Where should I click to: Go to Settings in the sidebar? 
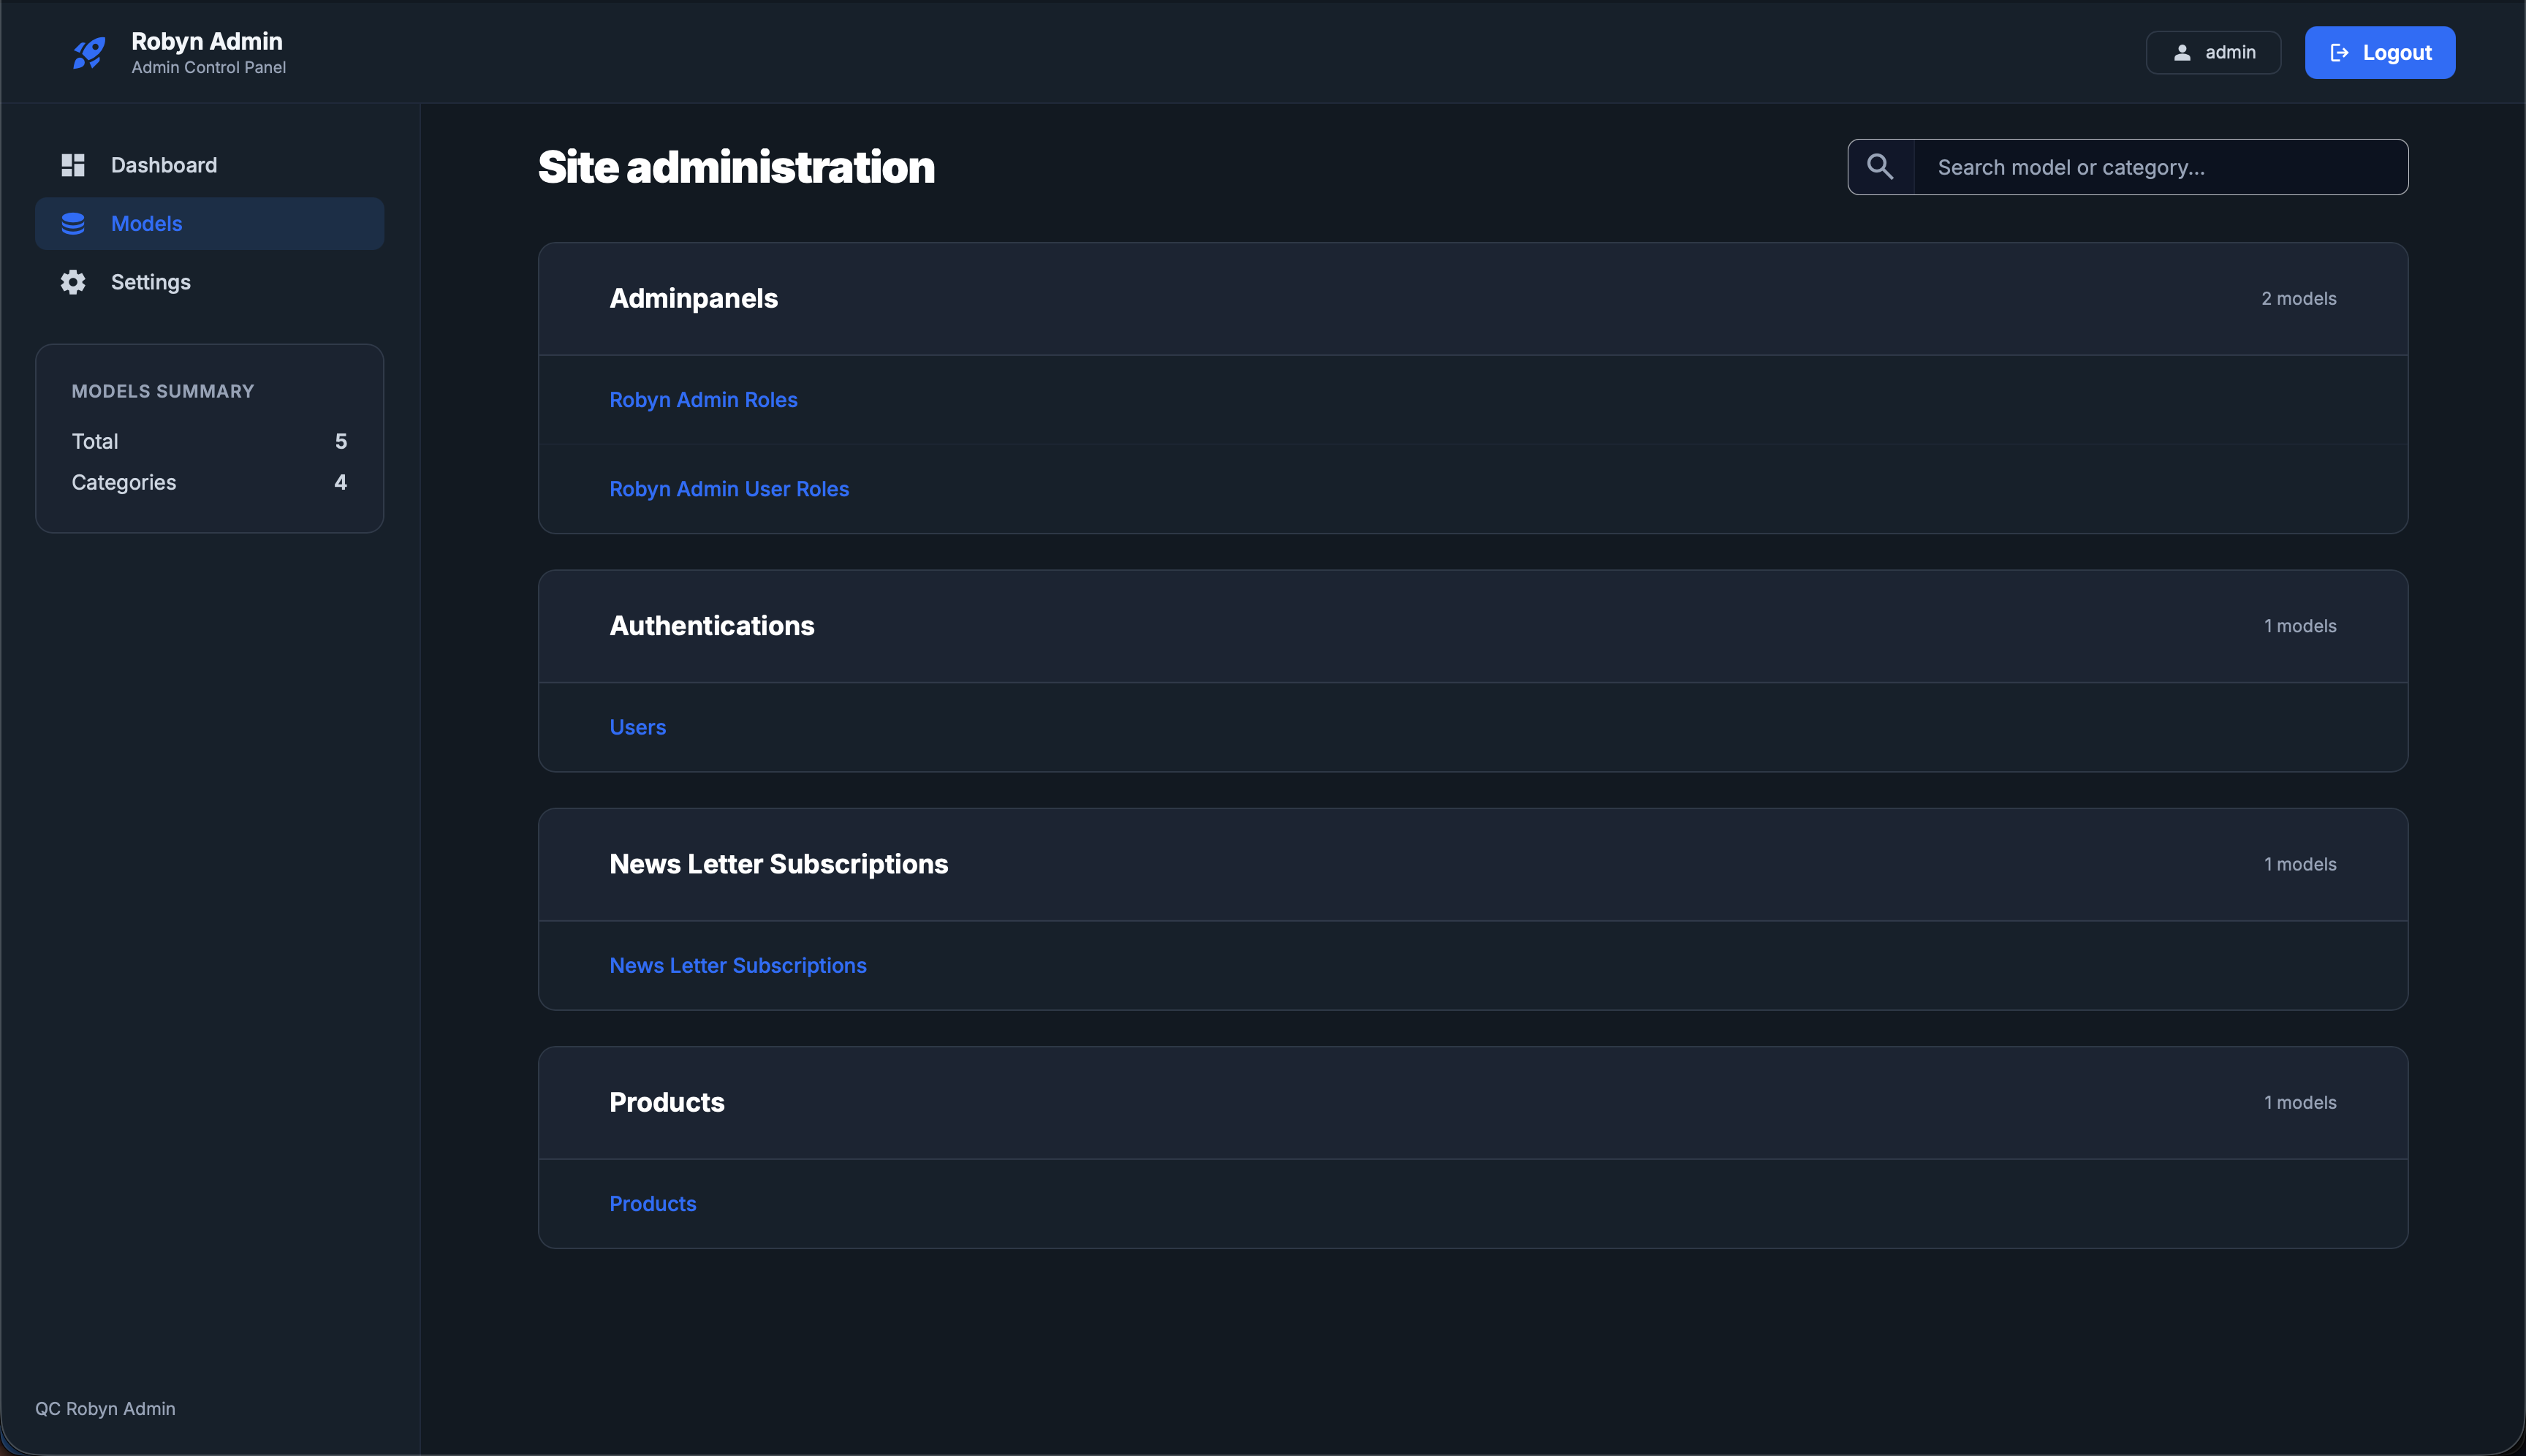[x=210, y=282]
